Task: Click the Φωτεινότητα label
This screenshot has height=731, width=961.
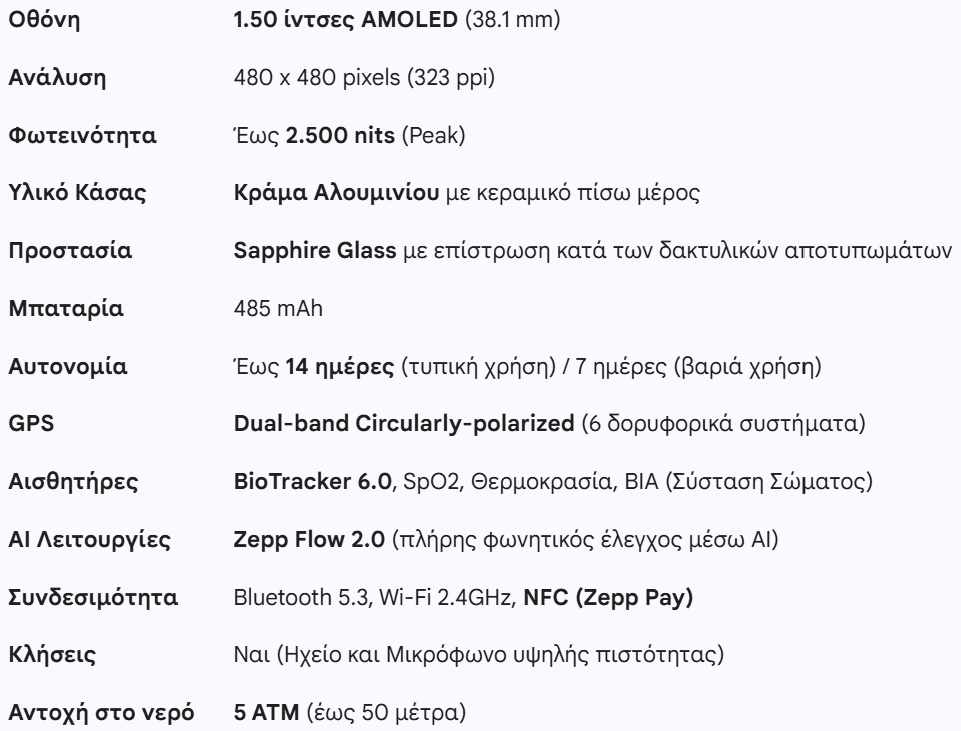Action: coord(82,135)
